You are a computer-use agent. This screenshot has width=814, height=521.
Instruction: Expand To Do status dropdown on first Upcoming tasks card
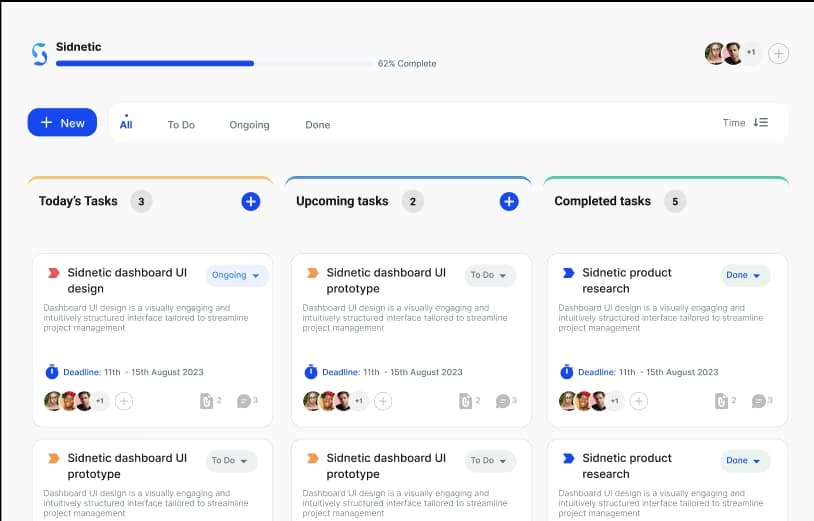489,275
